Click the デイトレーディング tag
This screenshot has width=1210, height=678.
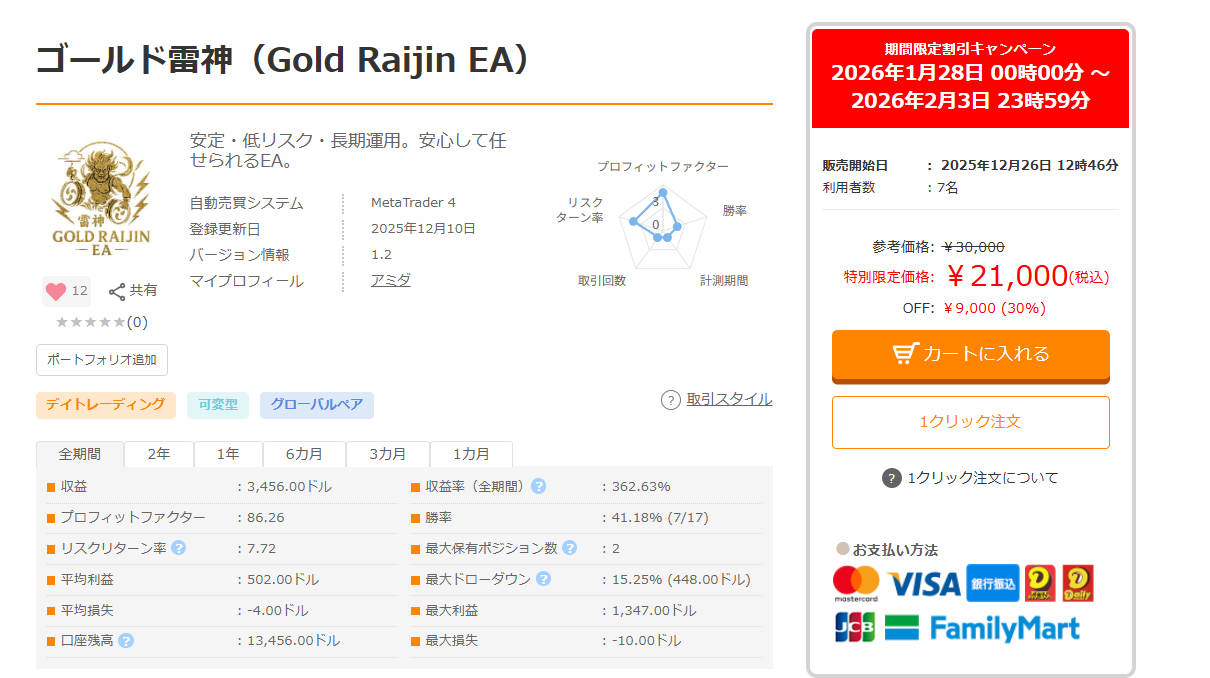pos(106,405)
